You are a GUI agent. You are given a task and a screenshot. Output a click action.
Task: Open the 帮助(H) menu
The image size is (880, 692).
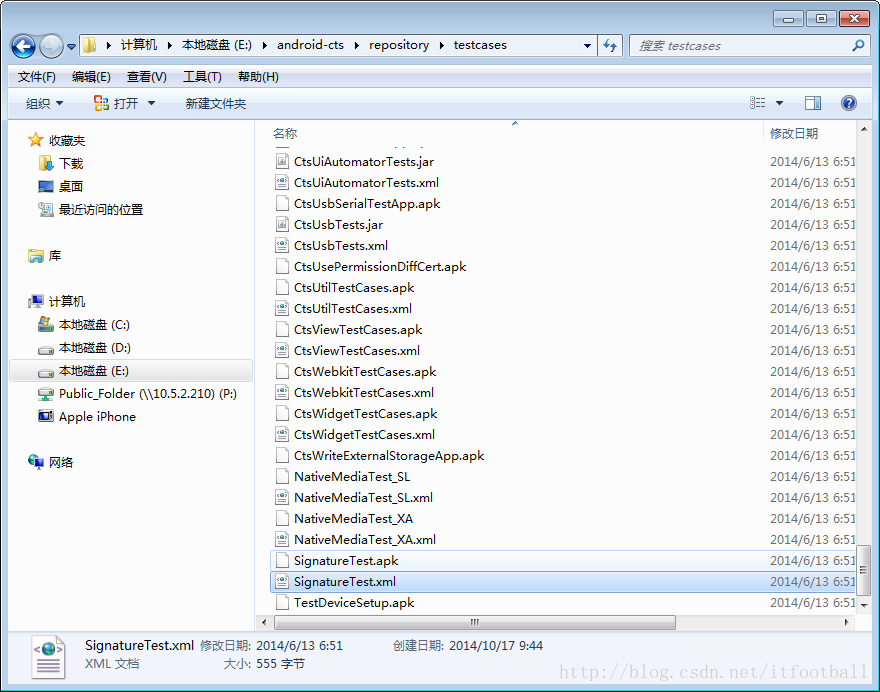[x=258, y=77]
